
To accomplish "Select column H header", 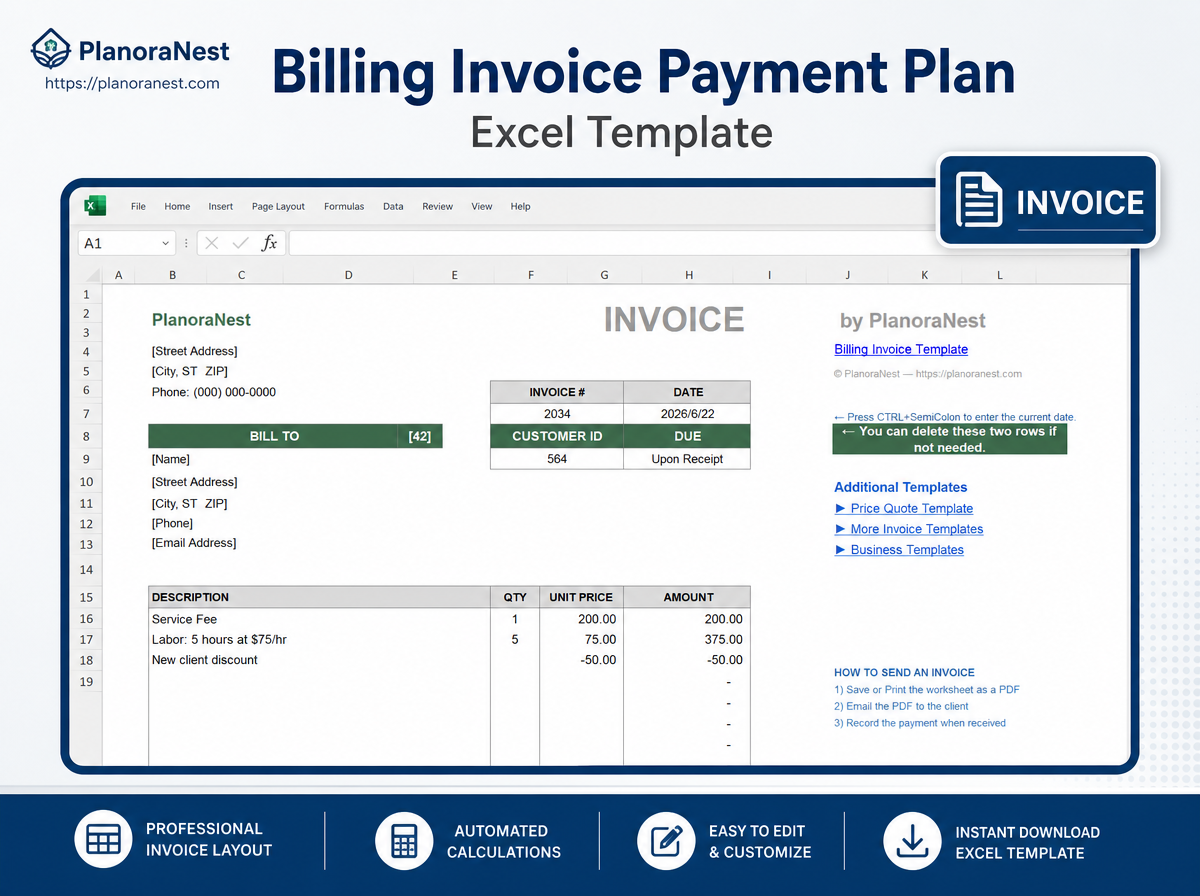I will pos(688,274).
